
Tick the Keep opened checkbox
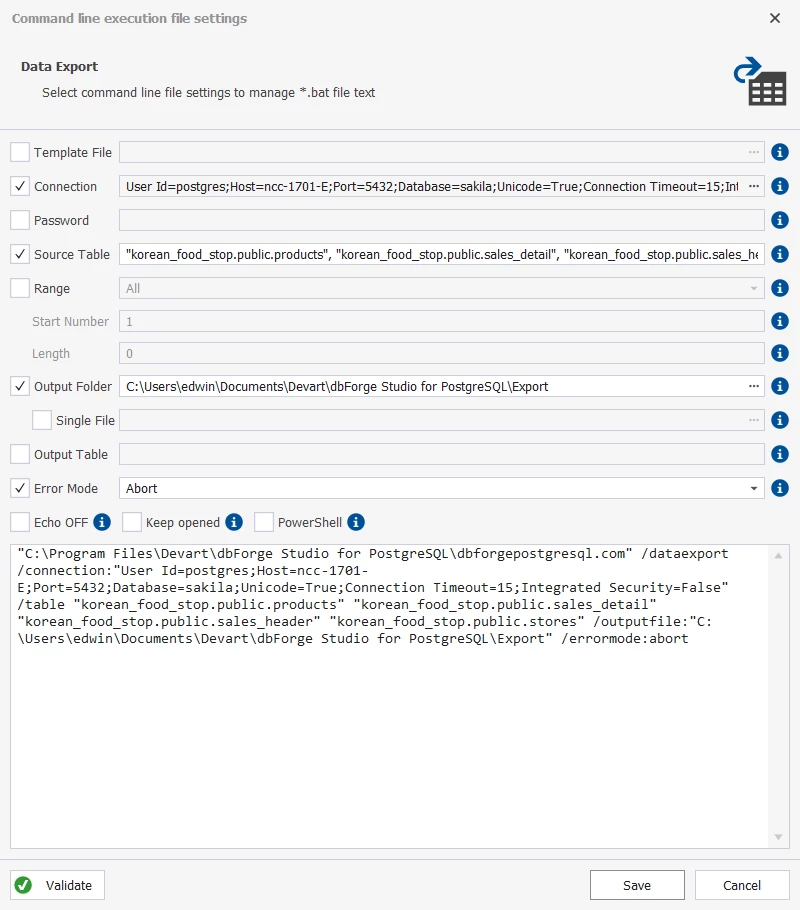click(x=132, y=522)
